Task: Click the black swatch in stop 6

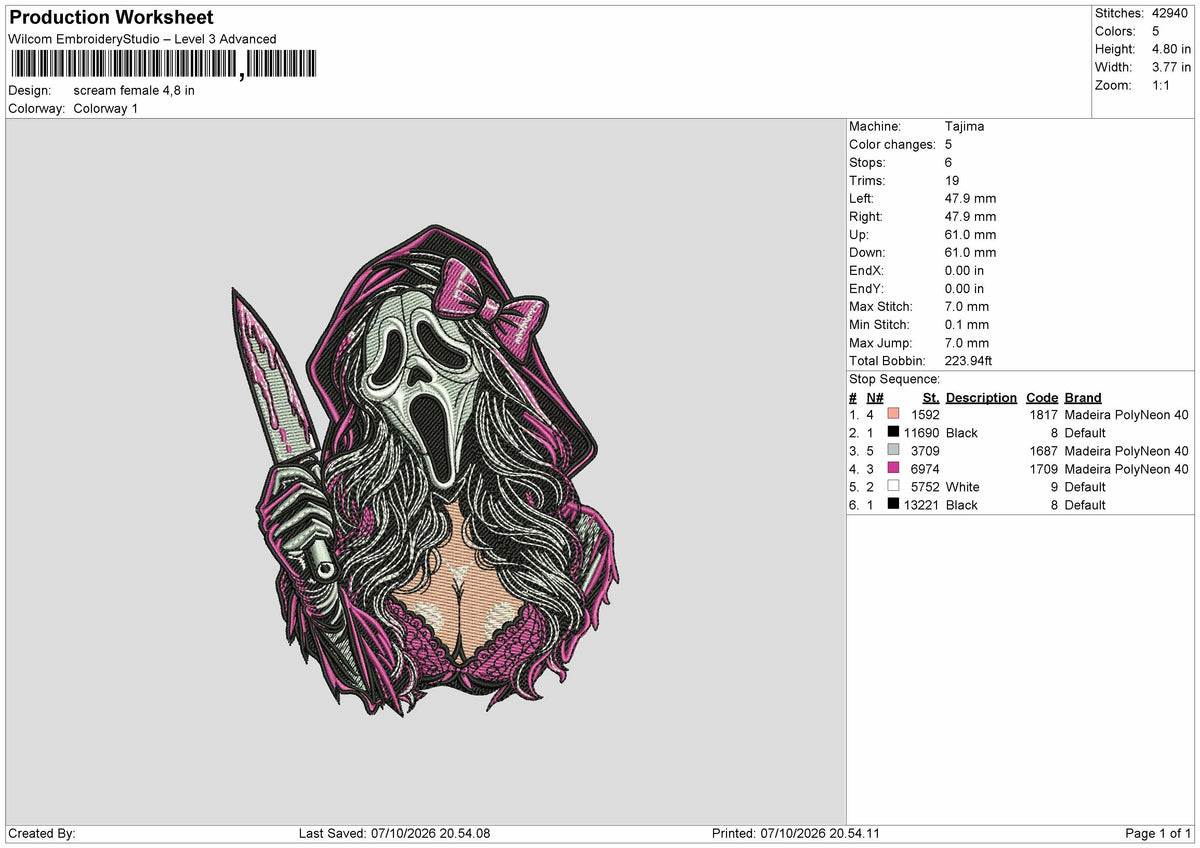Action: 893,504
